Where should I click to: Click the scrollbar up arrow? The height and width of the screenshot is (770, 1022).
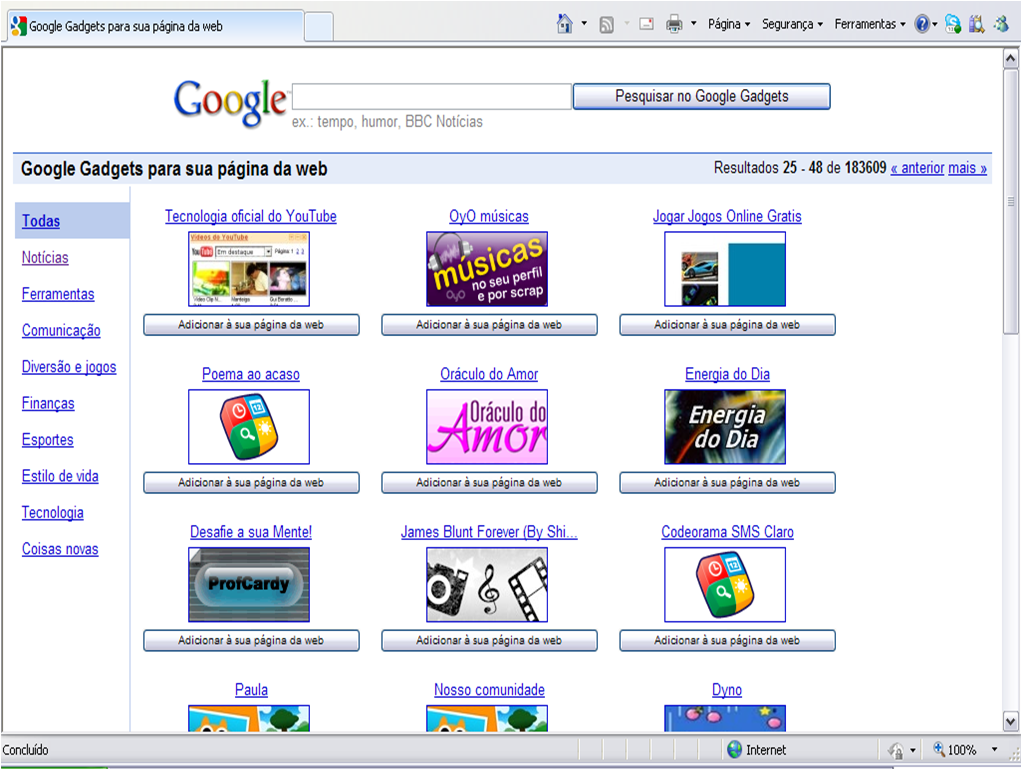(1010, 59)
